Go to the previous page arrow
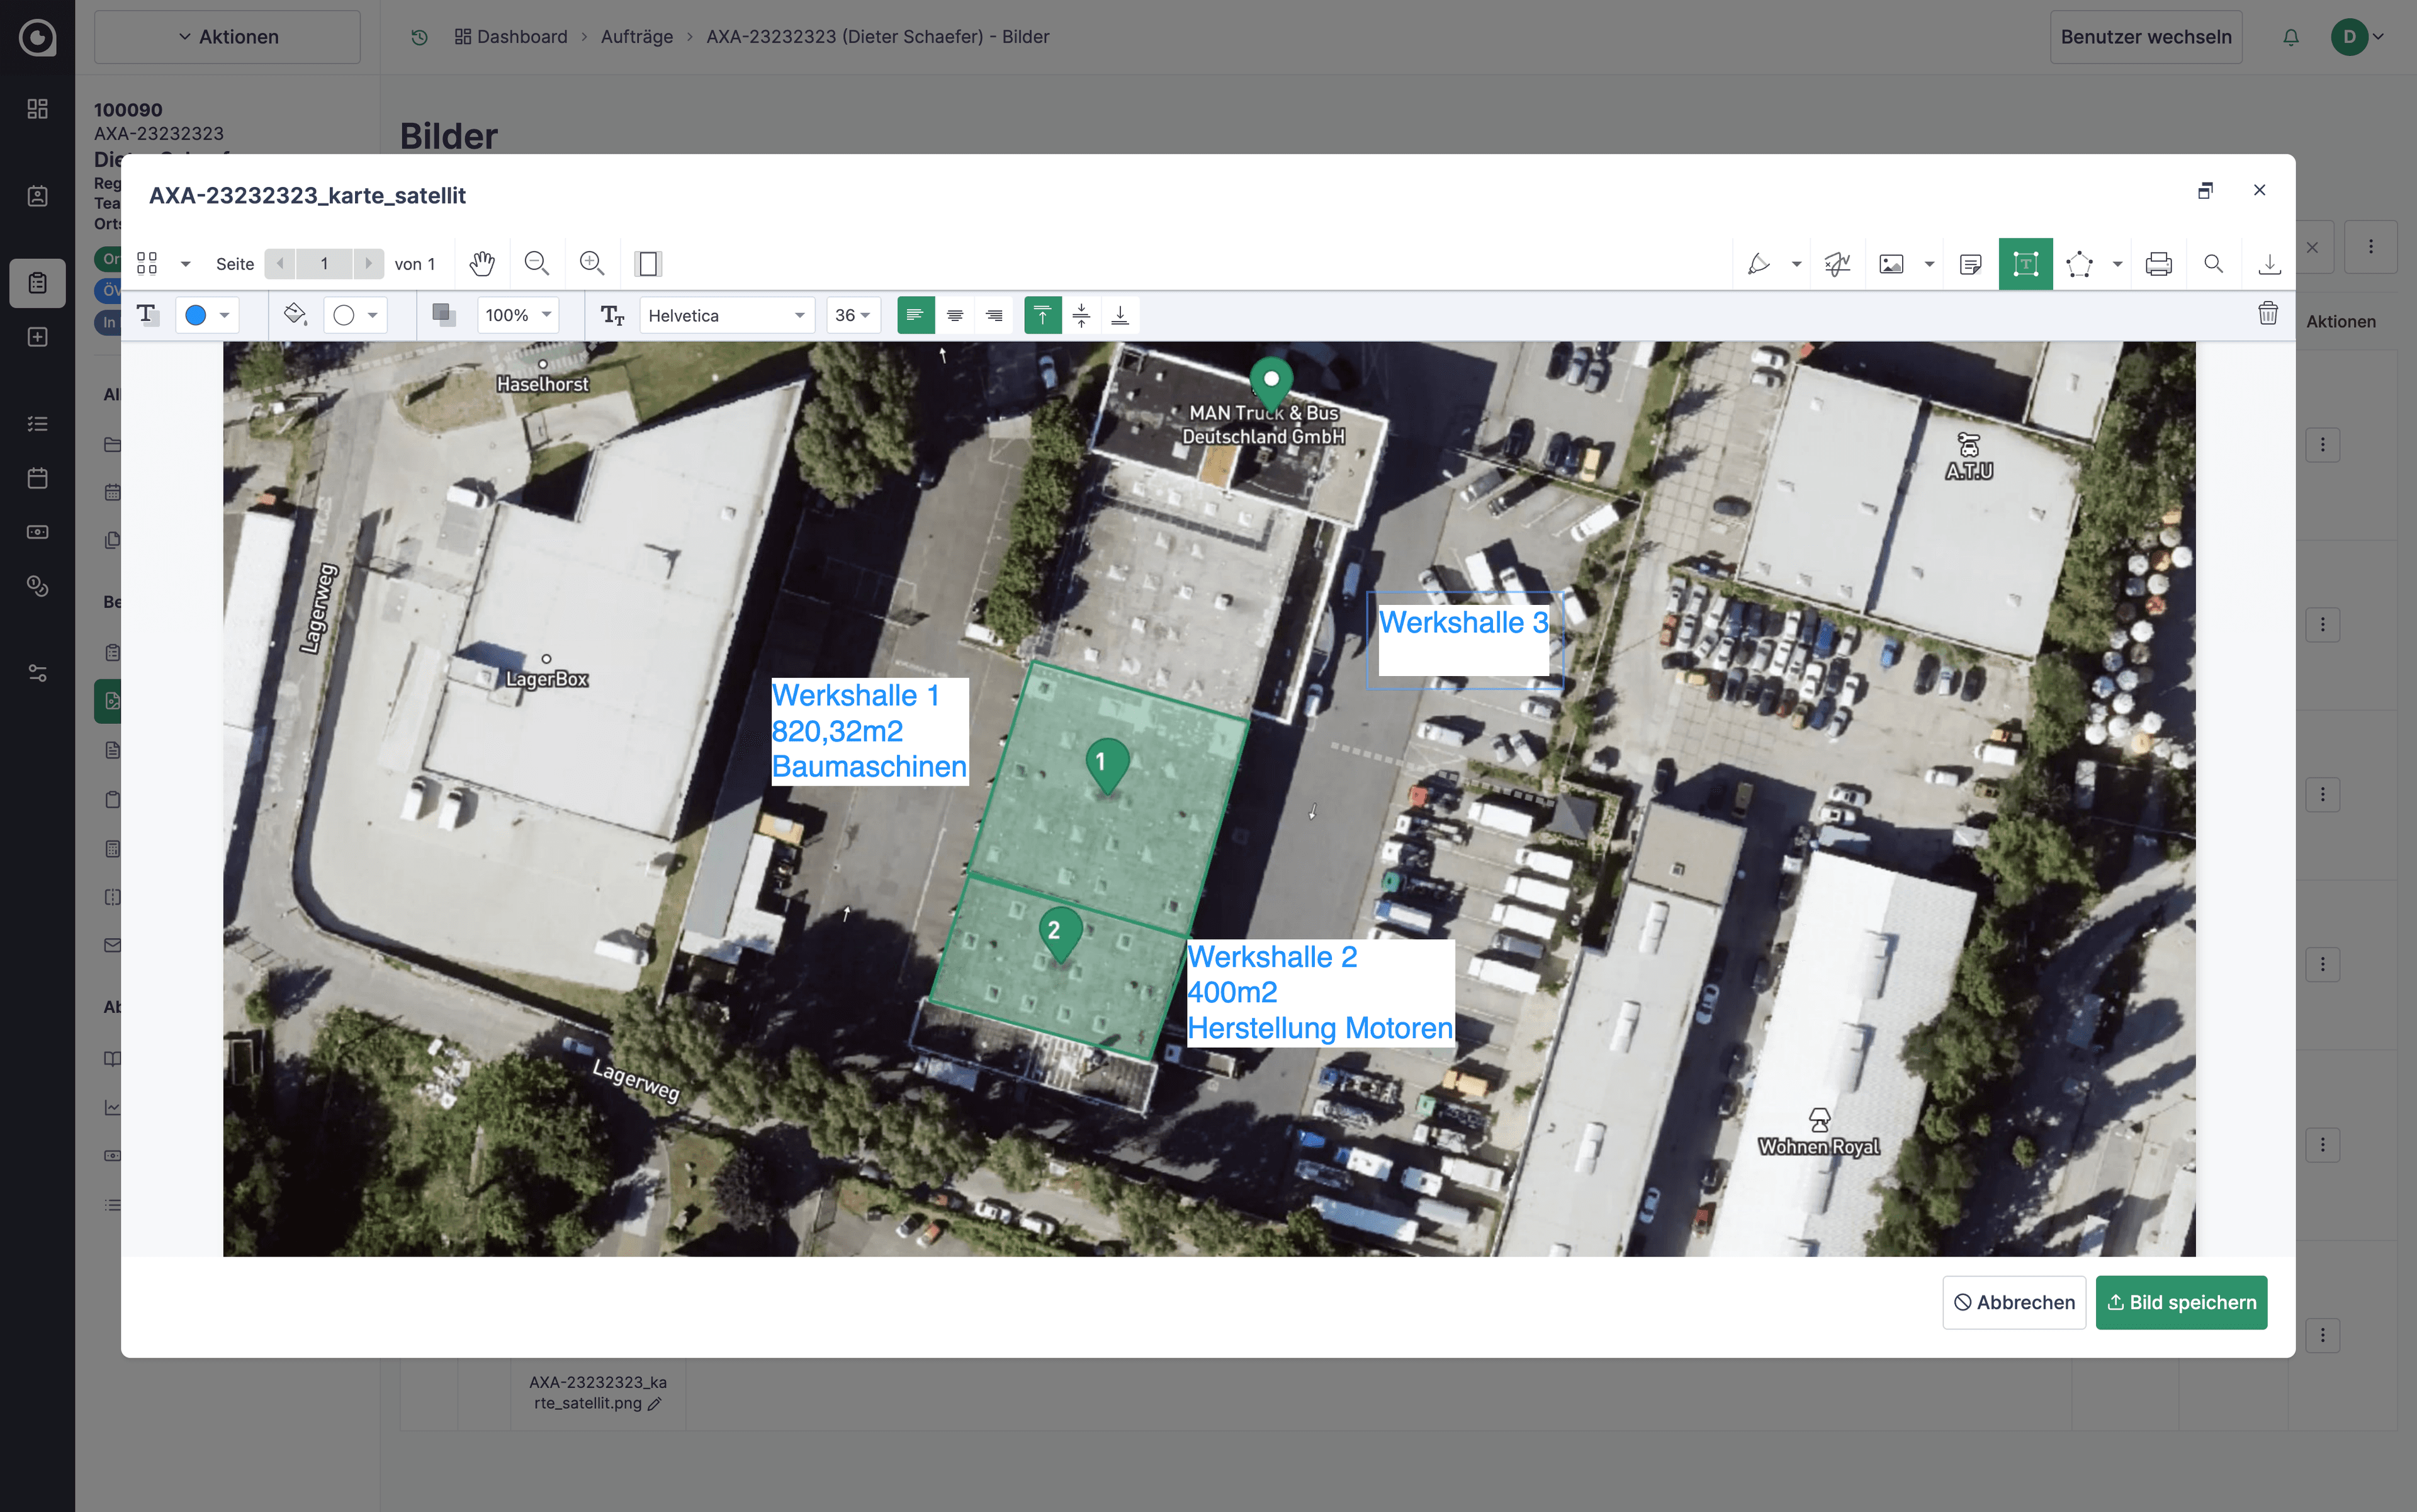2417x1512 pixels. 281,264
